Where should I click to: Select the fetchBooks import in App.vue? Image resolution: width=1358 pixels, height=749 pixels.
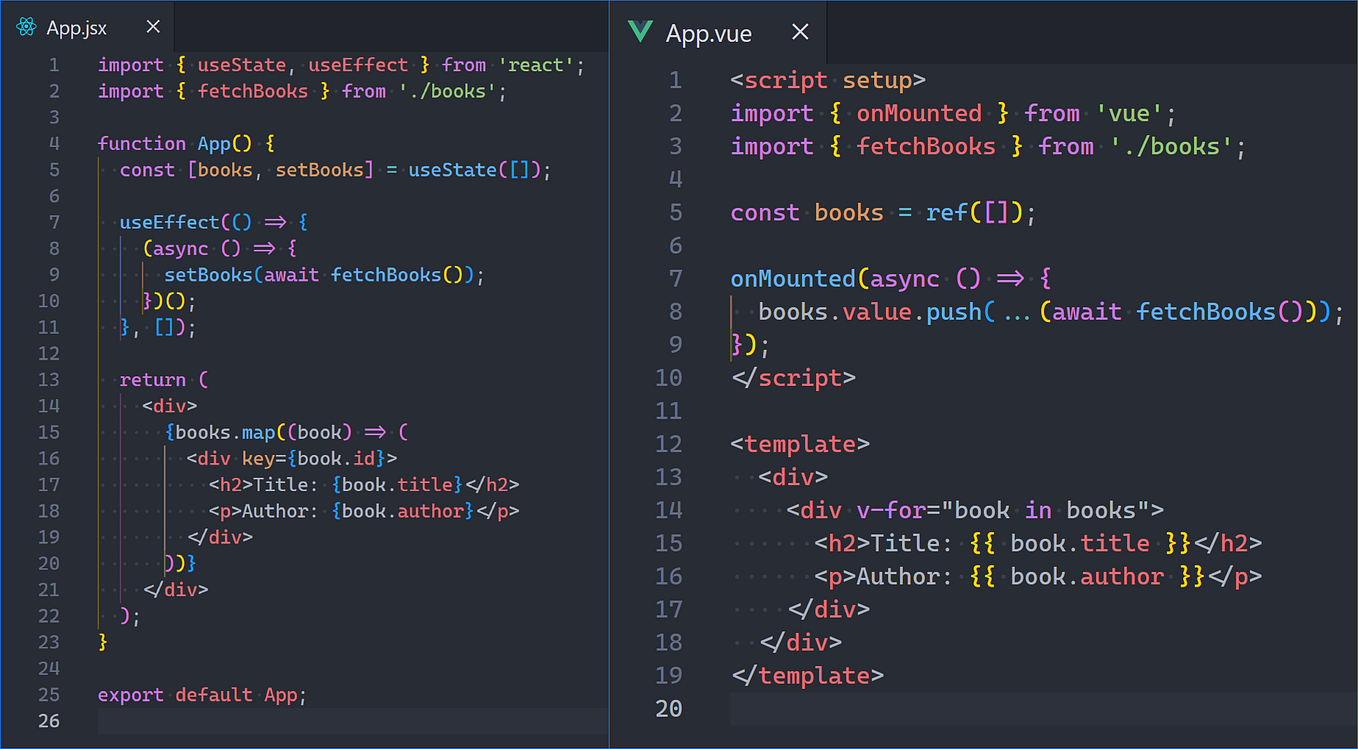(x=926, y=145)
